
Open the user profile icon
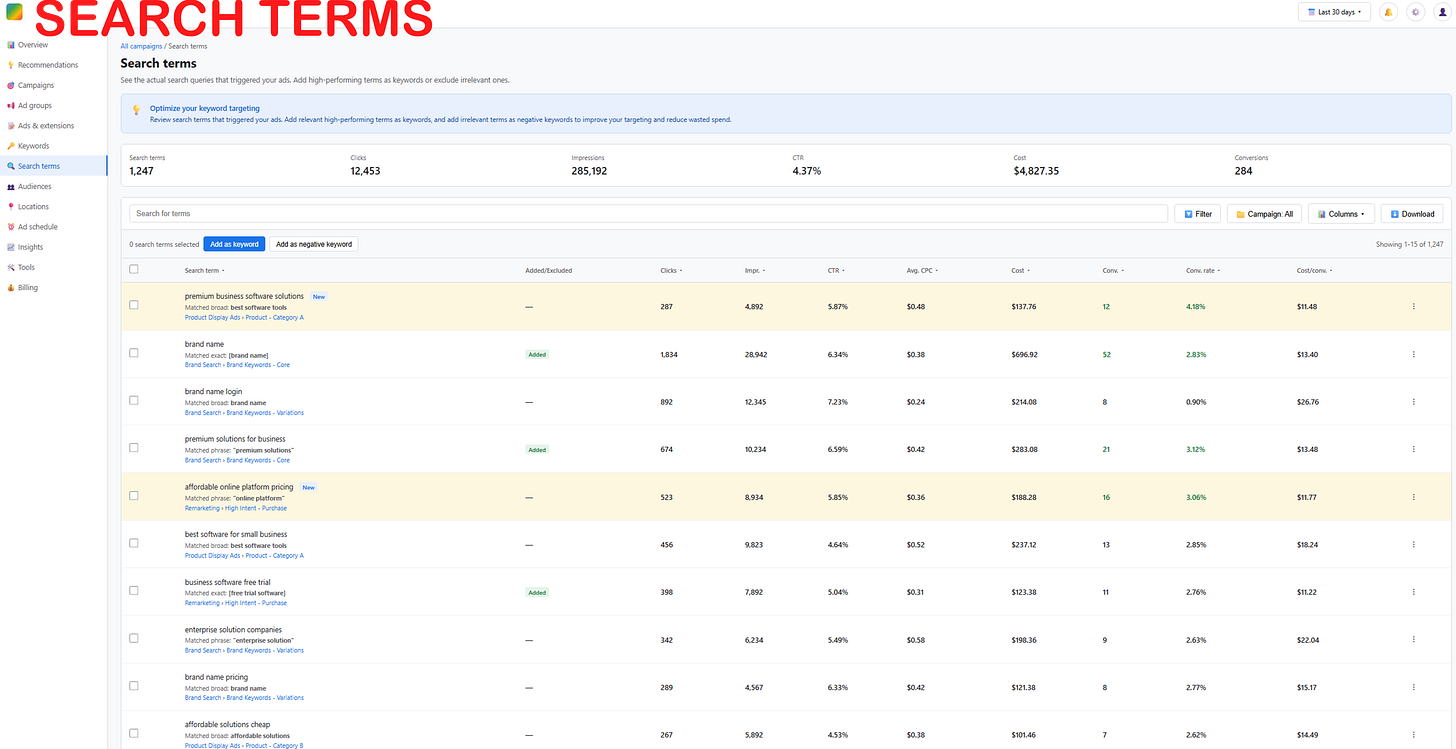tap(1442, 12)
